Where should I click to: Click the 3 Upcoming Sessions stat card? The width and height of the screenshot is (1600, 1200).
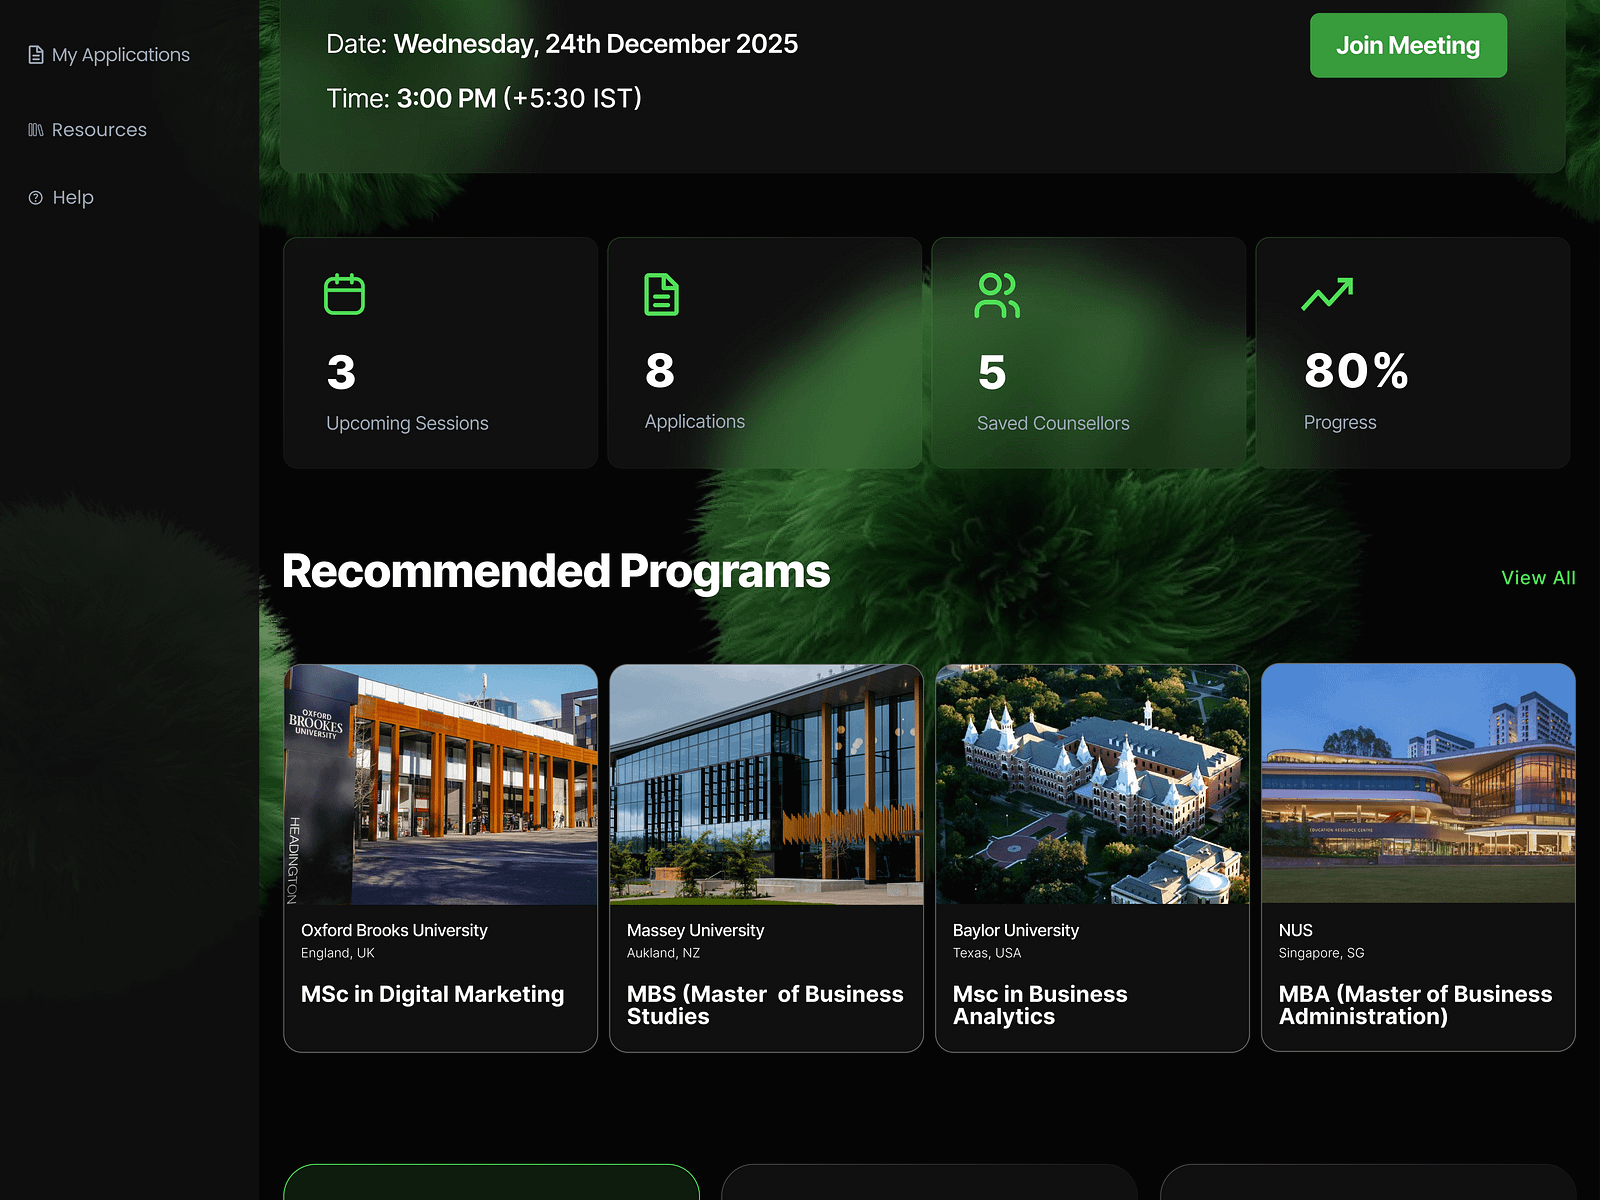[440, 352]
